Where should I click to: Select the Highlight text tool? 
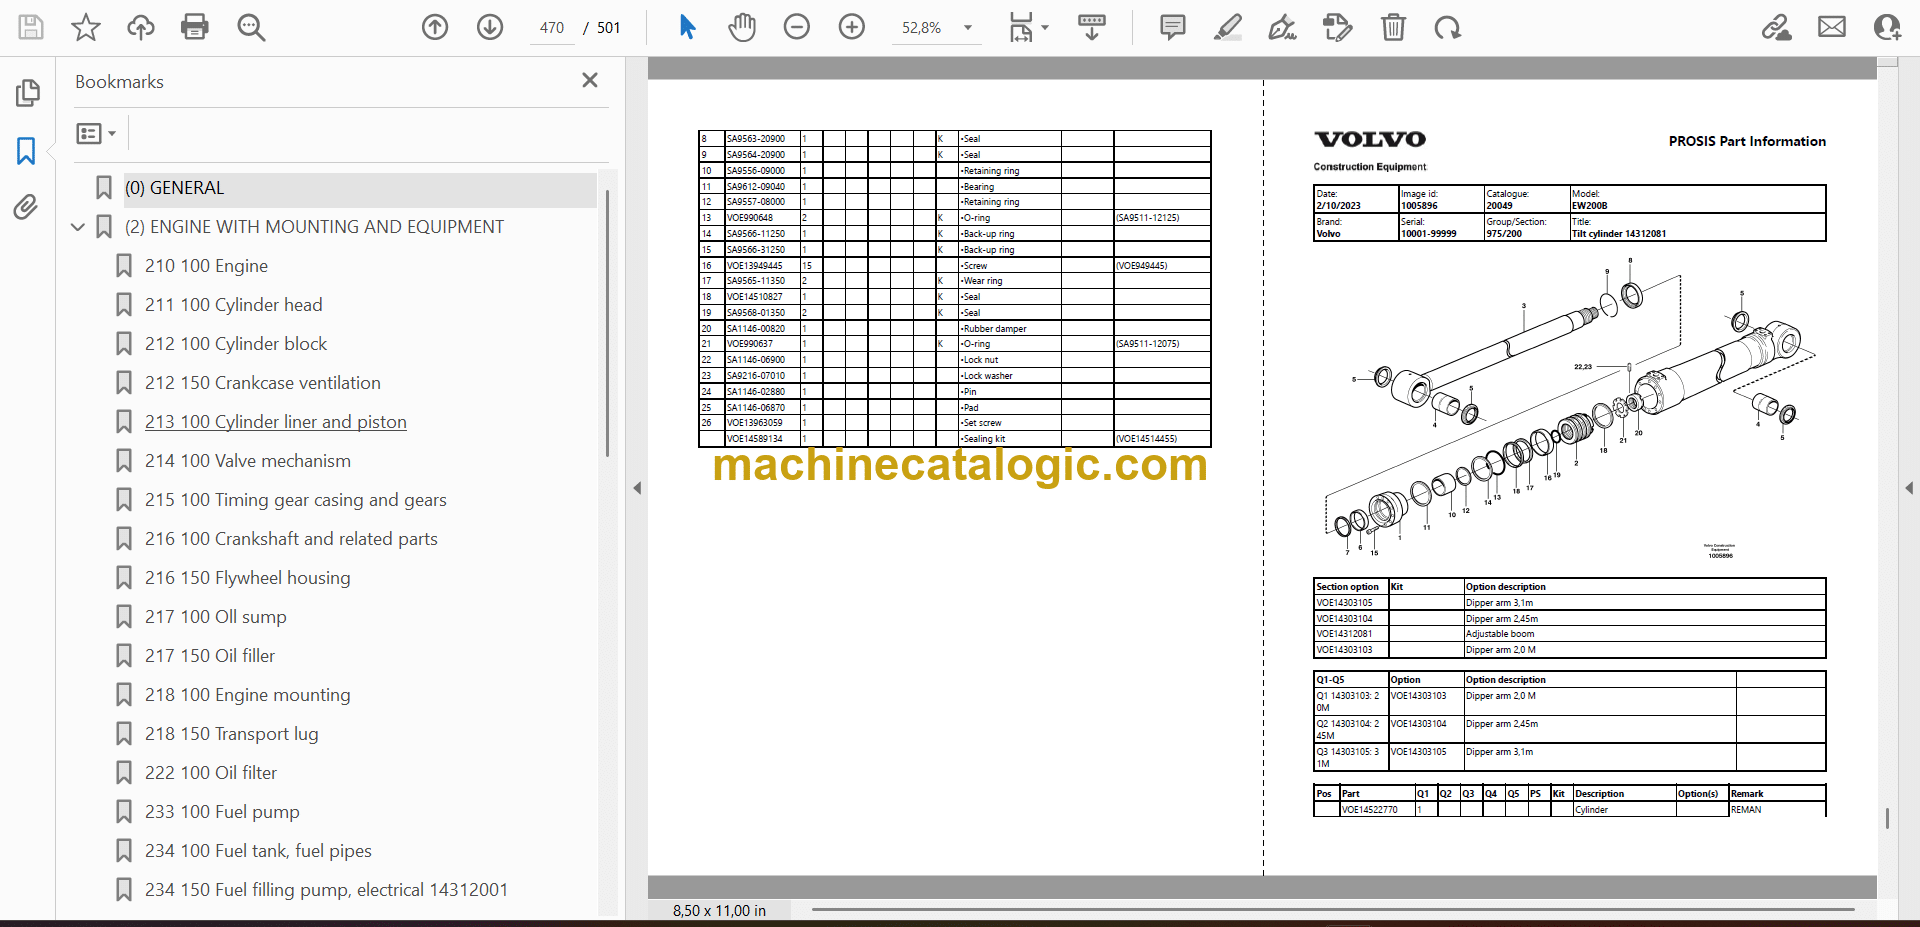click(x=1228, y=27)
